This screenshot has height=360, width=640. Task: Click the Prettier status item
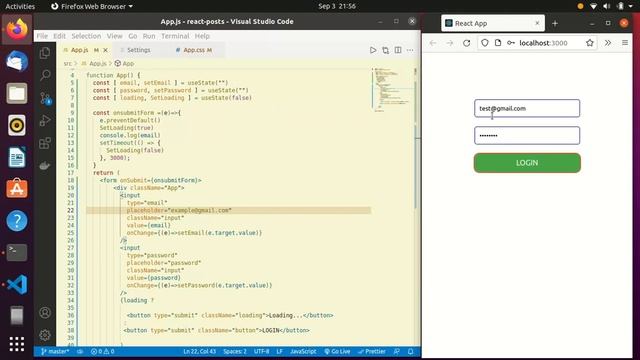pos(372,351)
